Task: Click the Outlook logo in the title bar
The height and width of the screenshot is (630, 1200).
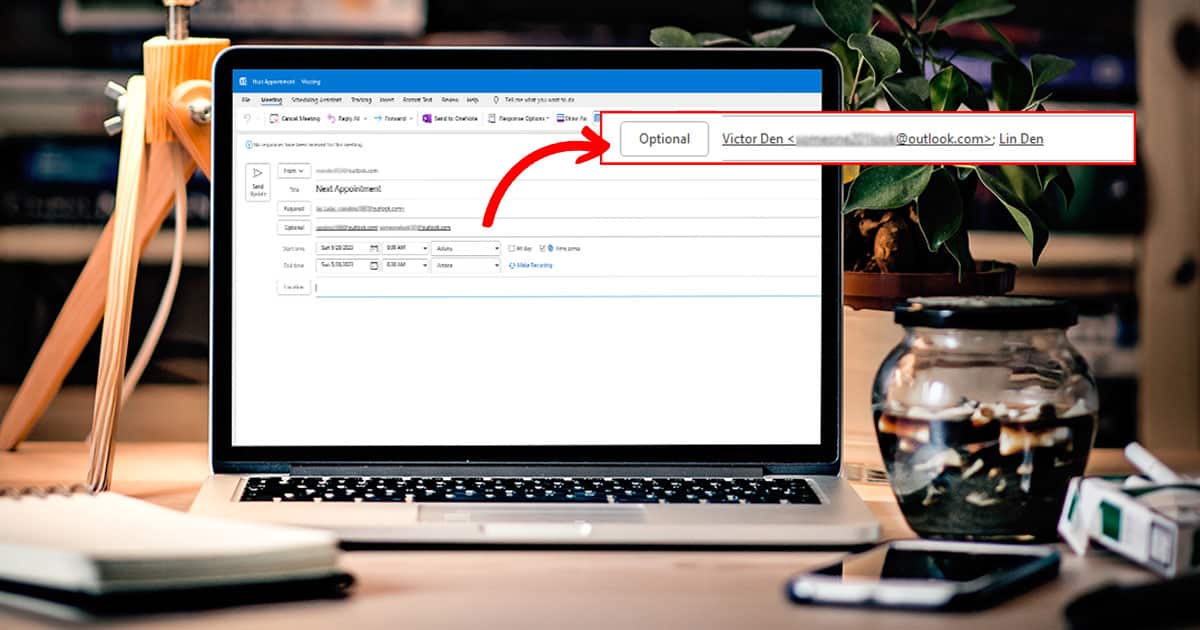Action: pyautogui.click(x=242, y=81)
